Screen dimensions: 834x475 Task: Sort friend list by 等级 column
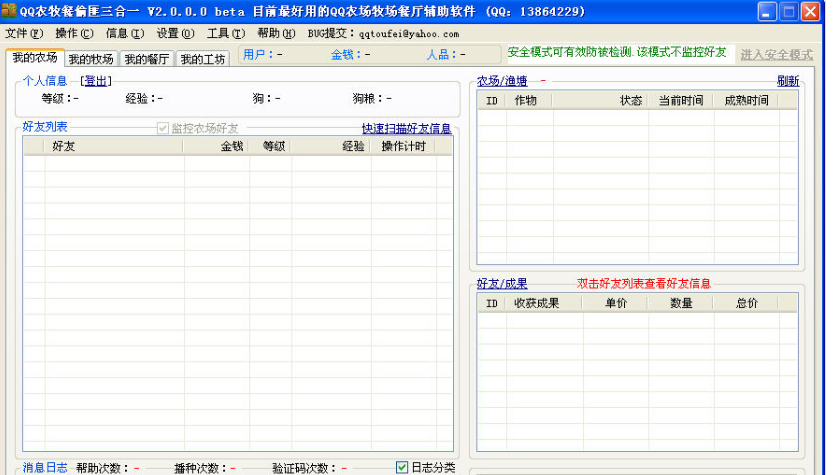pos(270,146)
